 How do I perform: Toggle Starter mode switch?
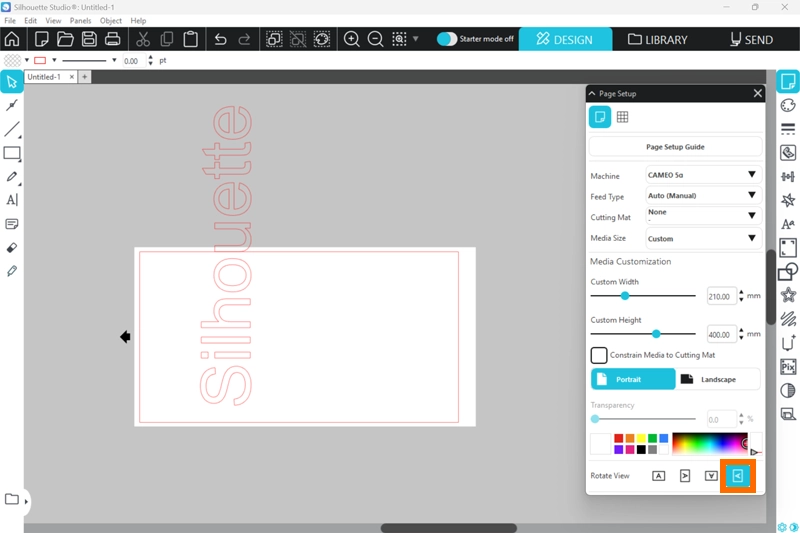tap(447, 39)
